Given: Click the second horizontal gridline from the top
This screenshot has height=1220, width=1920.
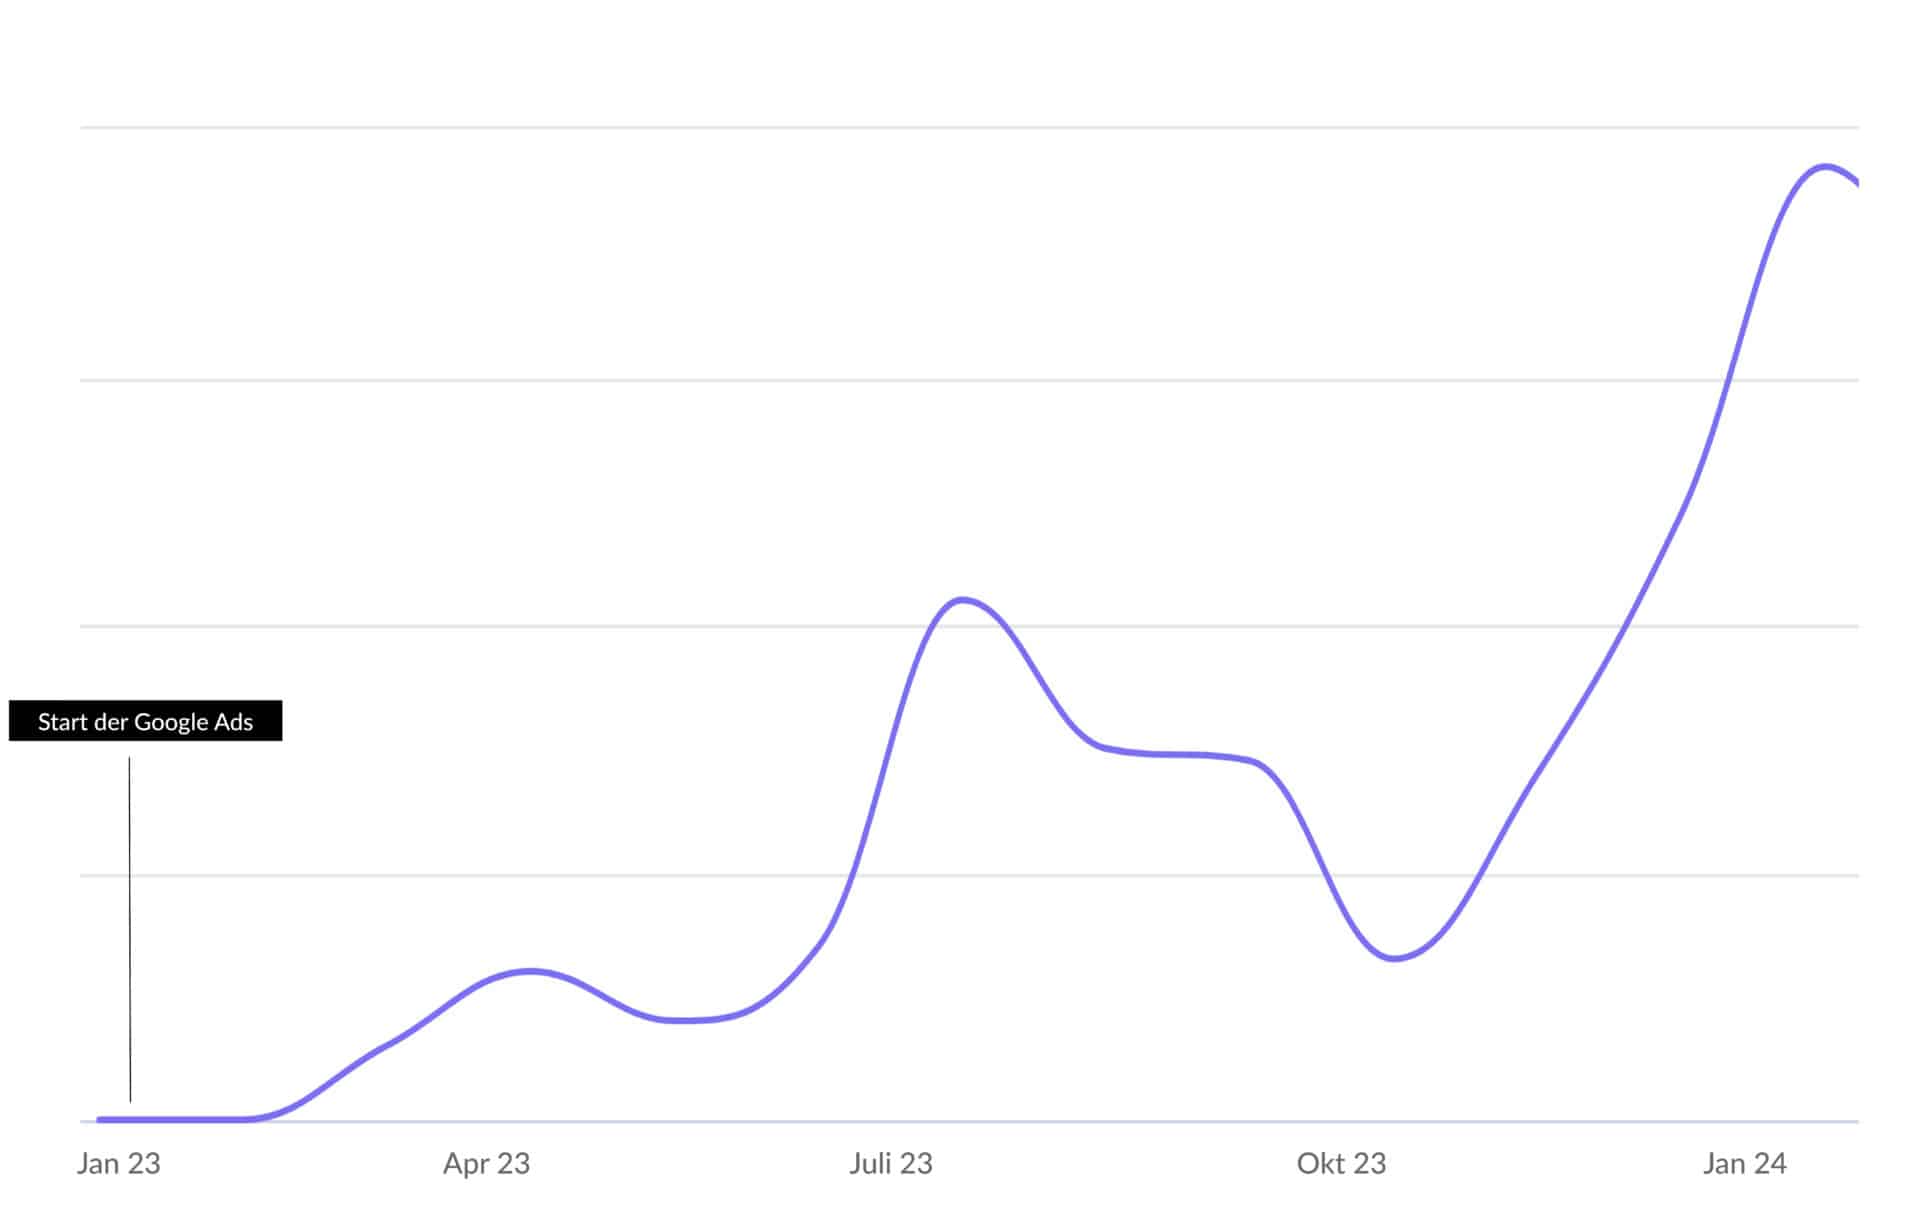Looking at the screenshot, I should click(969, 380).
